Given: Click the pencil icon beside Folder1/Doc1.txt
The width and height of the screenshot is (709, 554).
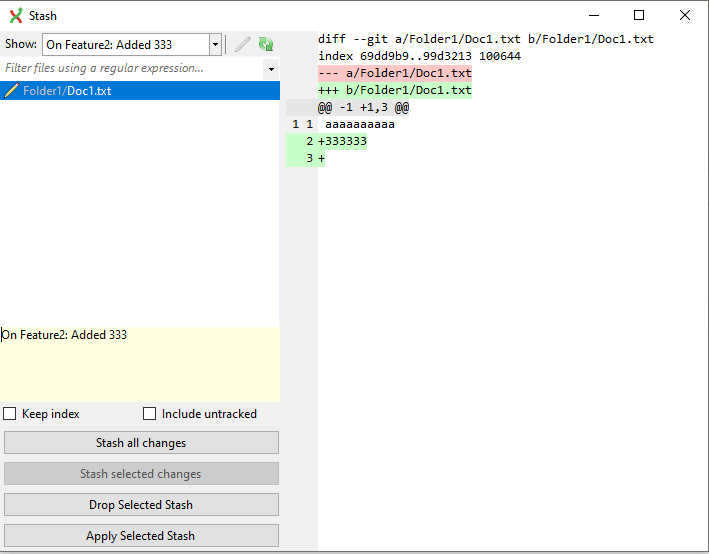Looking at the screenshot, I should coord(11,90).
